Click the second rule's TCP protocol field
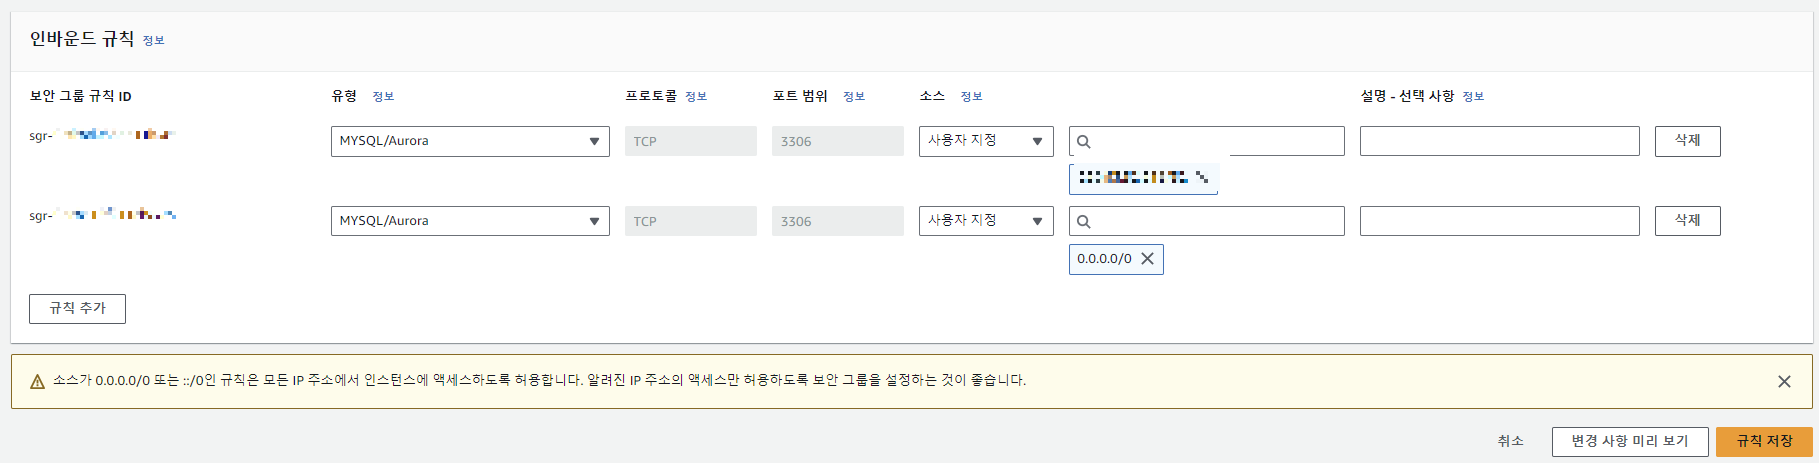Screen dimensions: 1819x463 point(691,221)
